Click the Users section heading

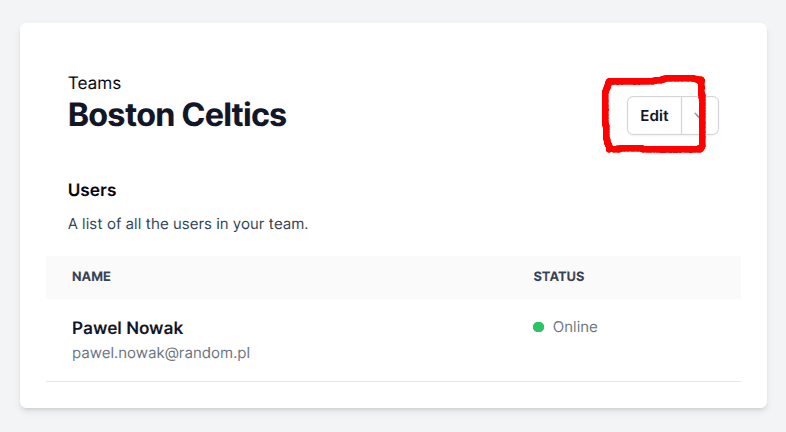[92, 189]
